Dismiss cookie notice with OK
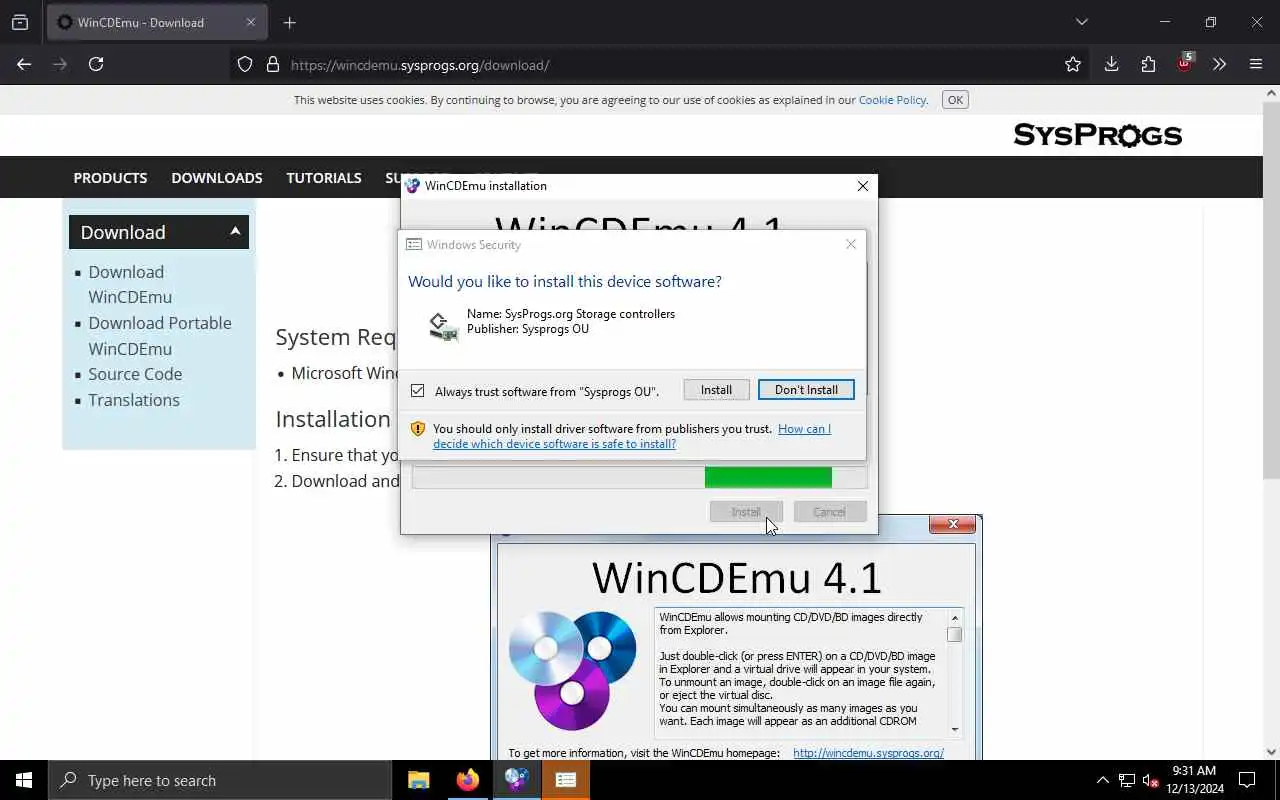1280x800 pixels. pos(955,100)
